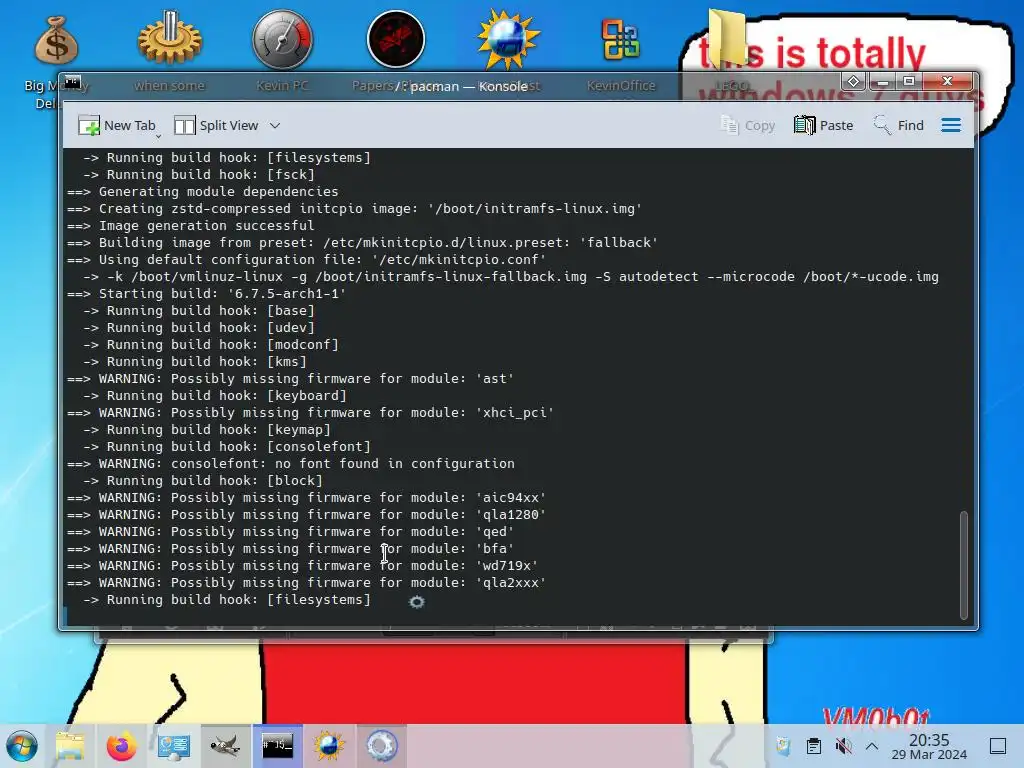Screen dimensions: 1024x768
Task: Click the Copy toolbar button
Action: click(748, 125)
